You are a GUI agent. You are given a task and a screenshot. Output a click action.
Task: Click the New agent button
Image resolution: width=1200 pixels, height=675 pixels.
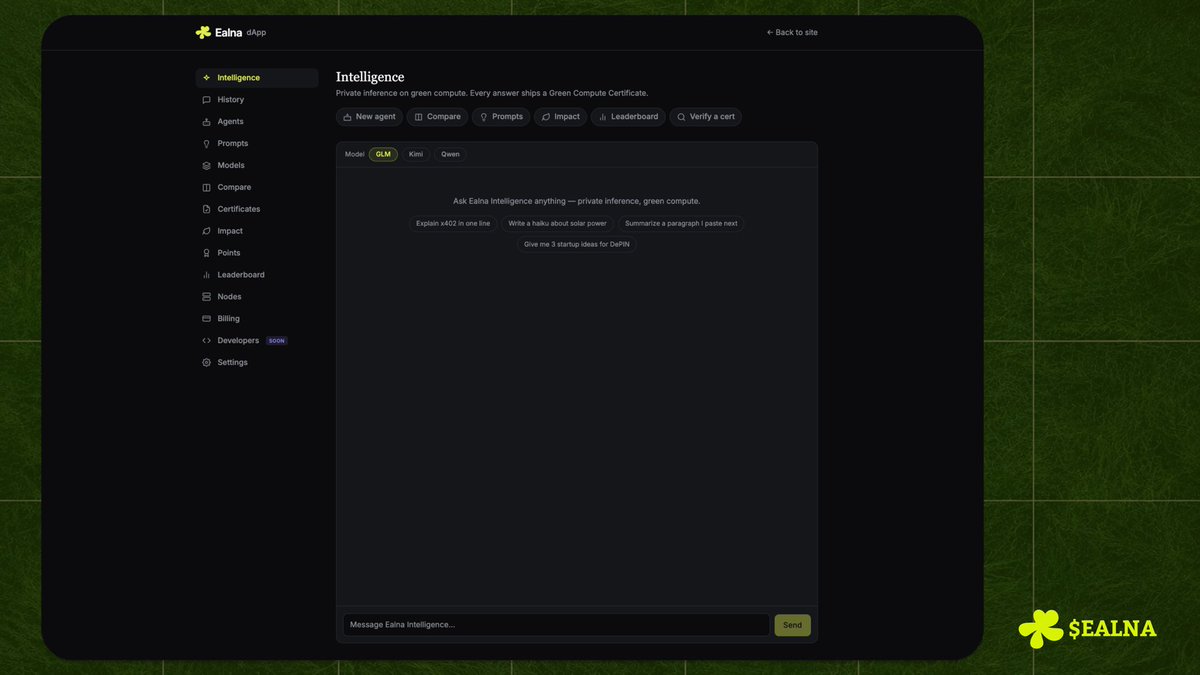pyautogui.click(x=369, y=117)
